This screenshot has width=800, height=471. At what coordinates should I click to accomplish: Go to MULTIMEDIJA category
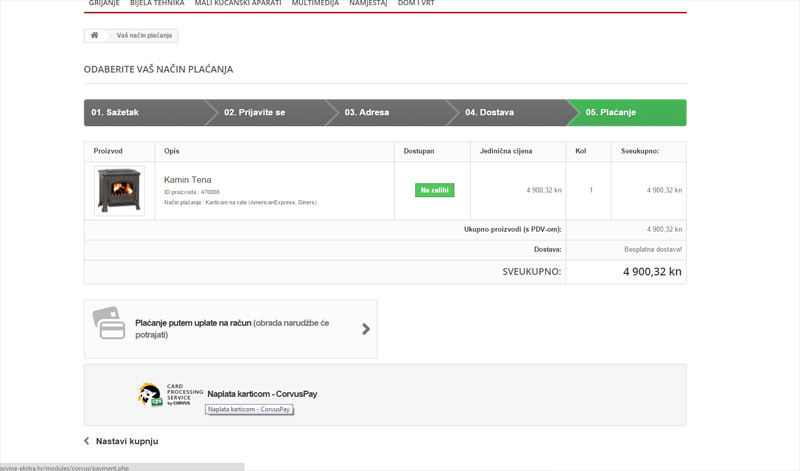coord(315,4)
